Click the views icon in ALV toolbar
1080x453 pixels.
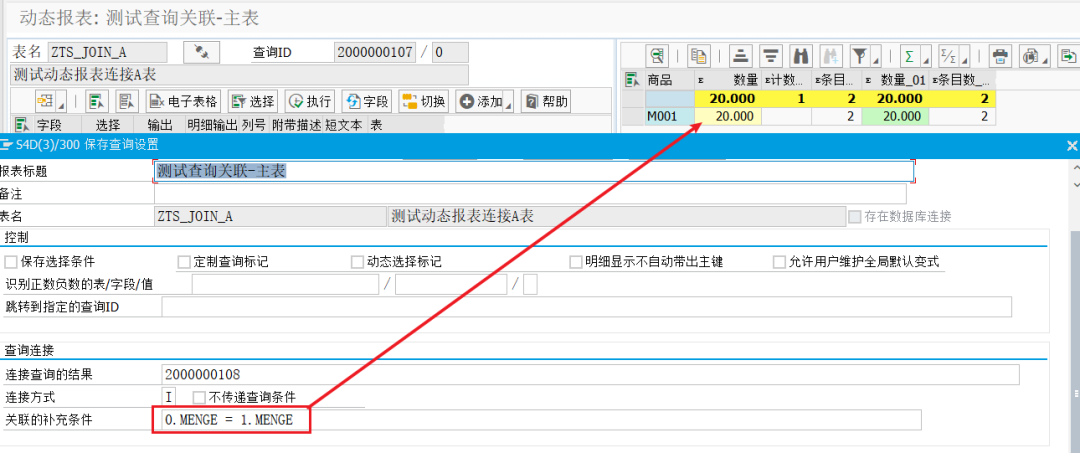(1030, 55)
